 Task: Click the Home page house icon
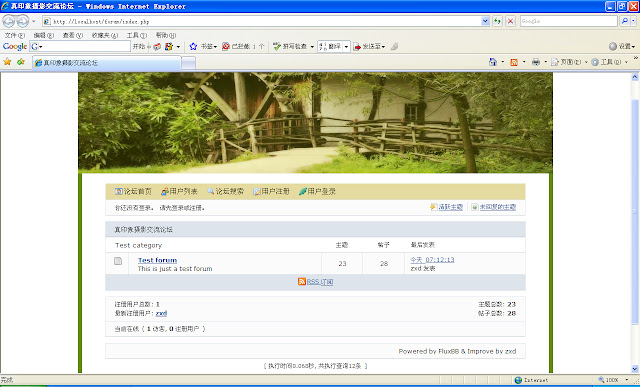point(493,62)
